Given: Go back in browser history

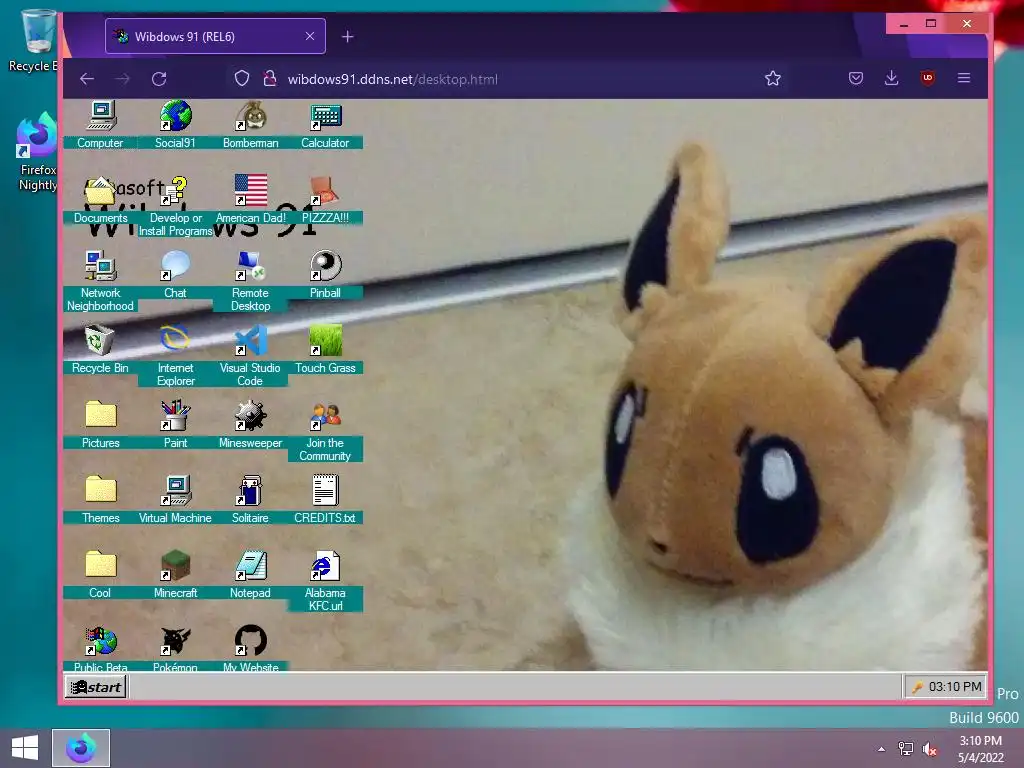Looking at the screenshot, I should (x=87, y=79).
